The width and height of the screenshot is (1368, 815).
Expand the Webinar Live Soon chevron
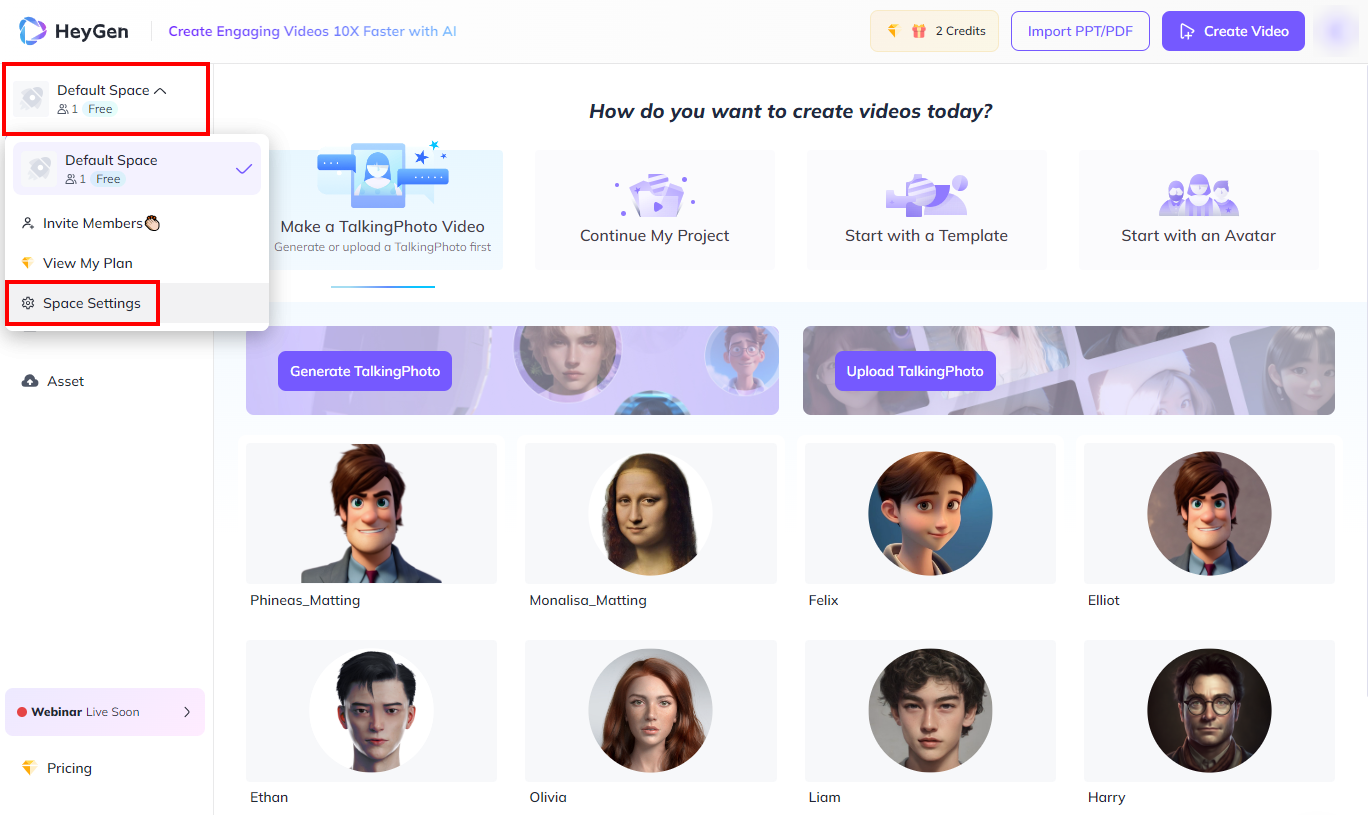click(187, 712)
